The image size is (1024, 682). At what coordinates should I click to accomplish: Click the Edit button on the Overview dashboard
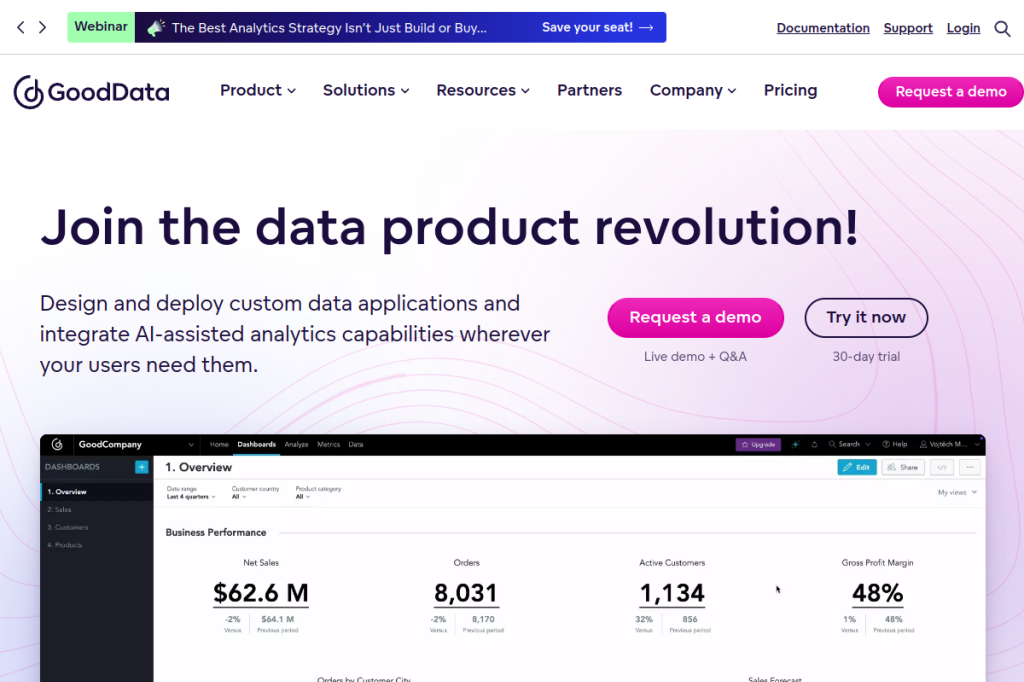857,467
